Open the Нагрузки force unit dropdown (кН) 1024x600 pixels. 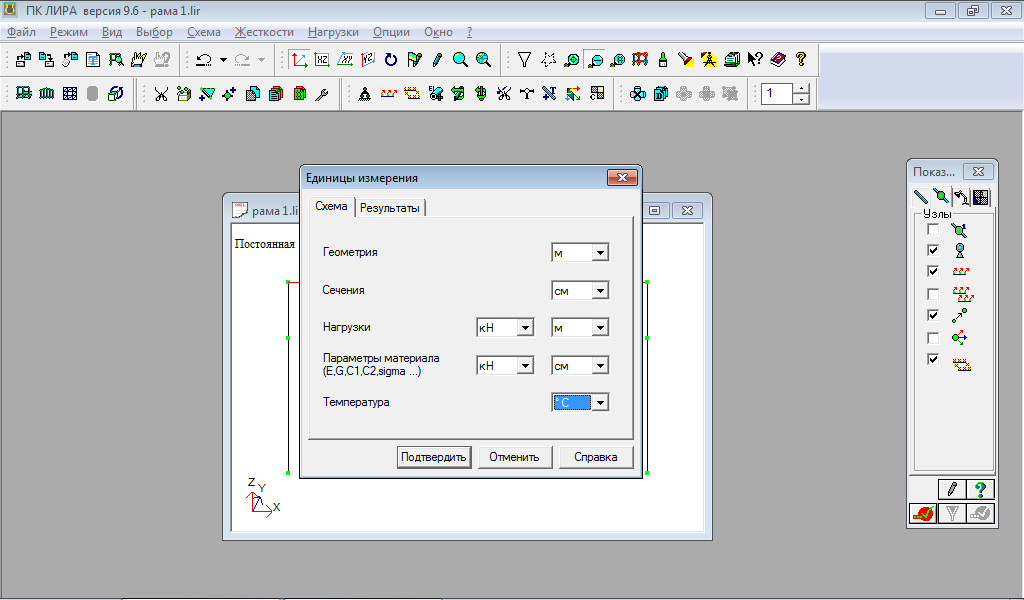coord(525,328)
